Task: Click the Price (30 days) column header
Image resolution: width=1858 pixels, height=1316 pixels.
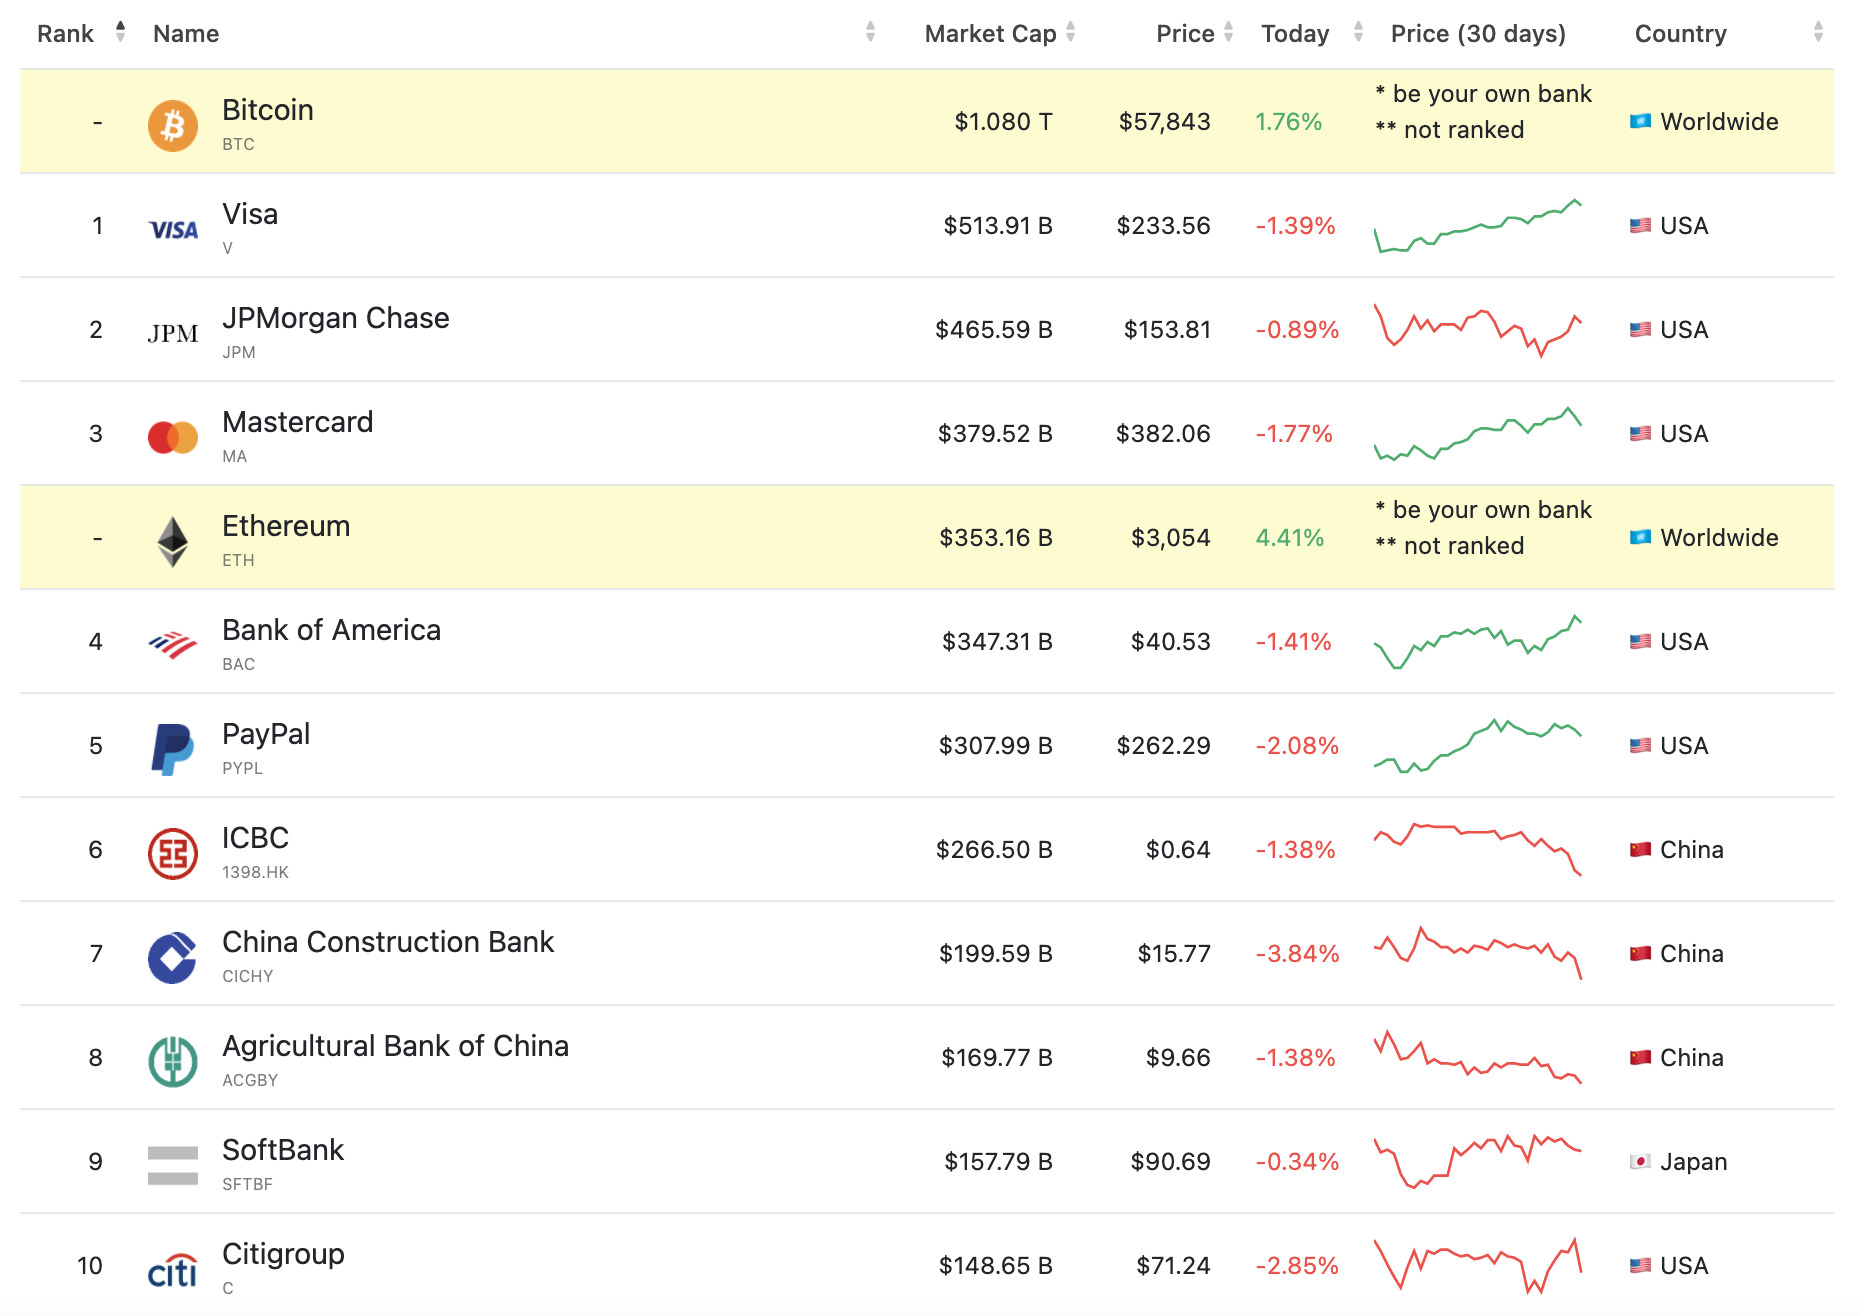Action: coord(1478,34)
